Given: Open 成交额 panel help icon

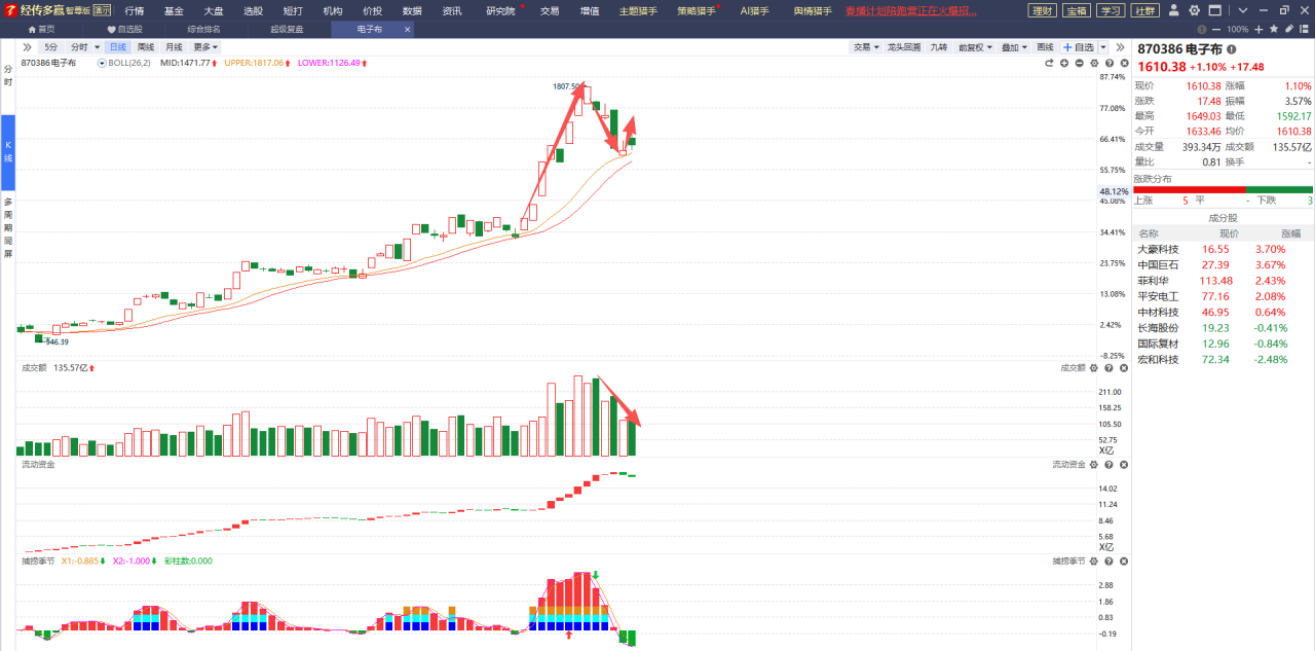Looking at the screenshot, I should [x=1109, y=368].
